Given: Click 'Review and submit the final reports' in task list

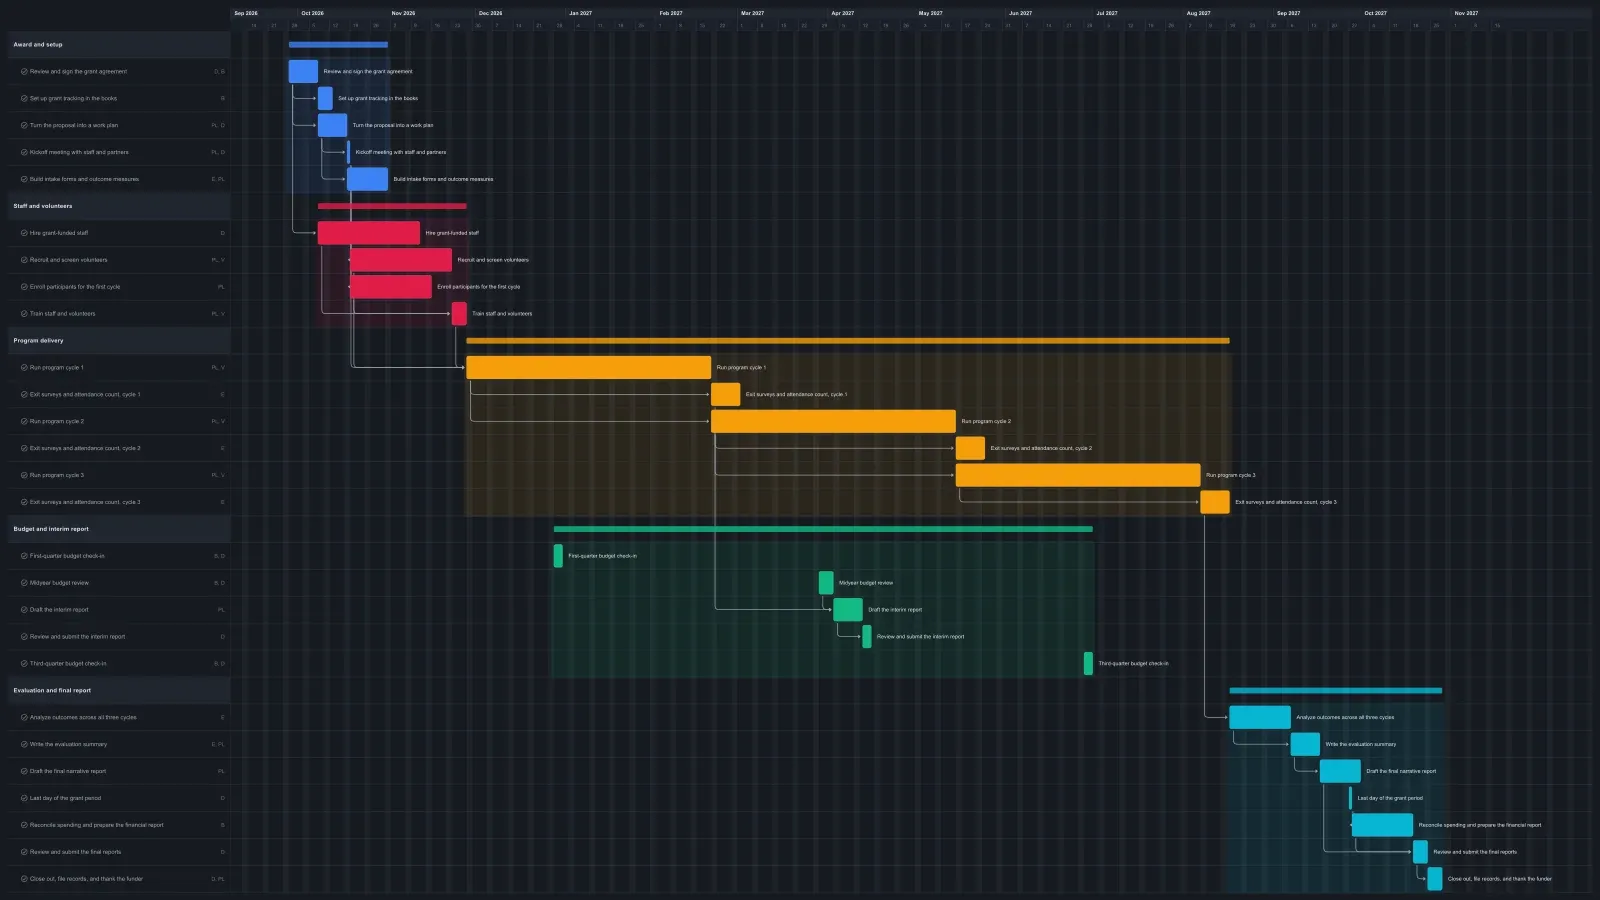Looking at the screenshot, I should click(x=75, y=853).
